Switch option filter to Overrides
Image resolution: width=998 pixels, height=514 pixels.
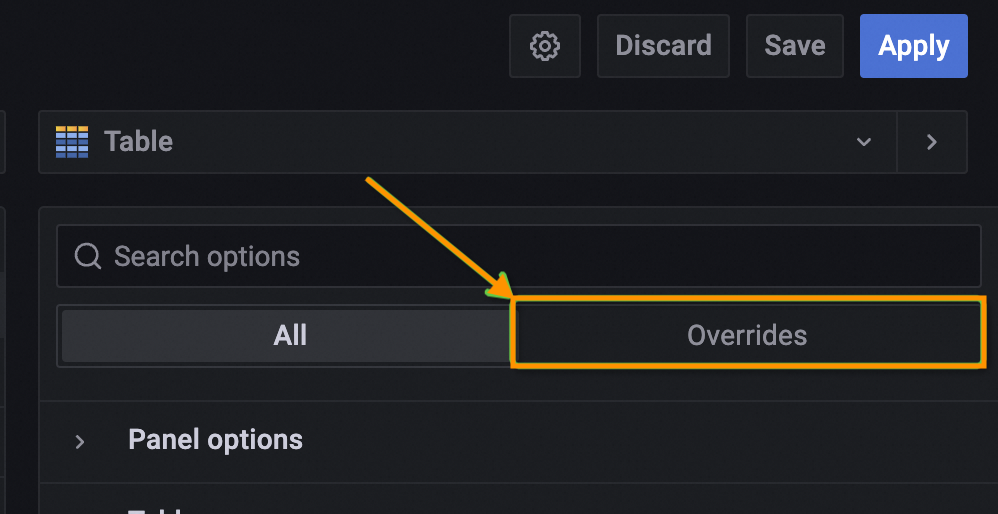pos(746,335)
